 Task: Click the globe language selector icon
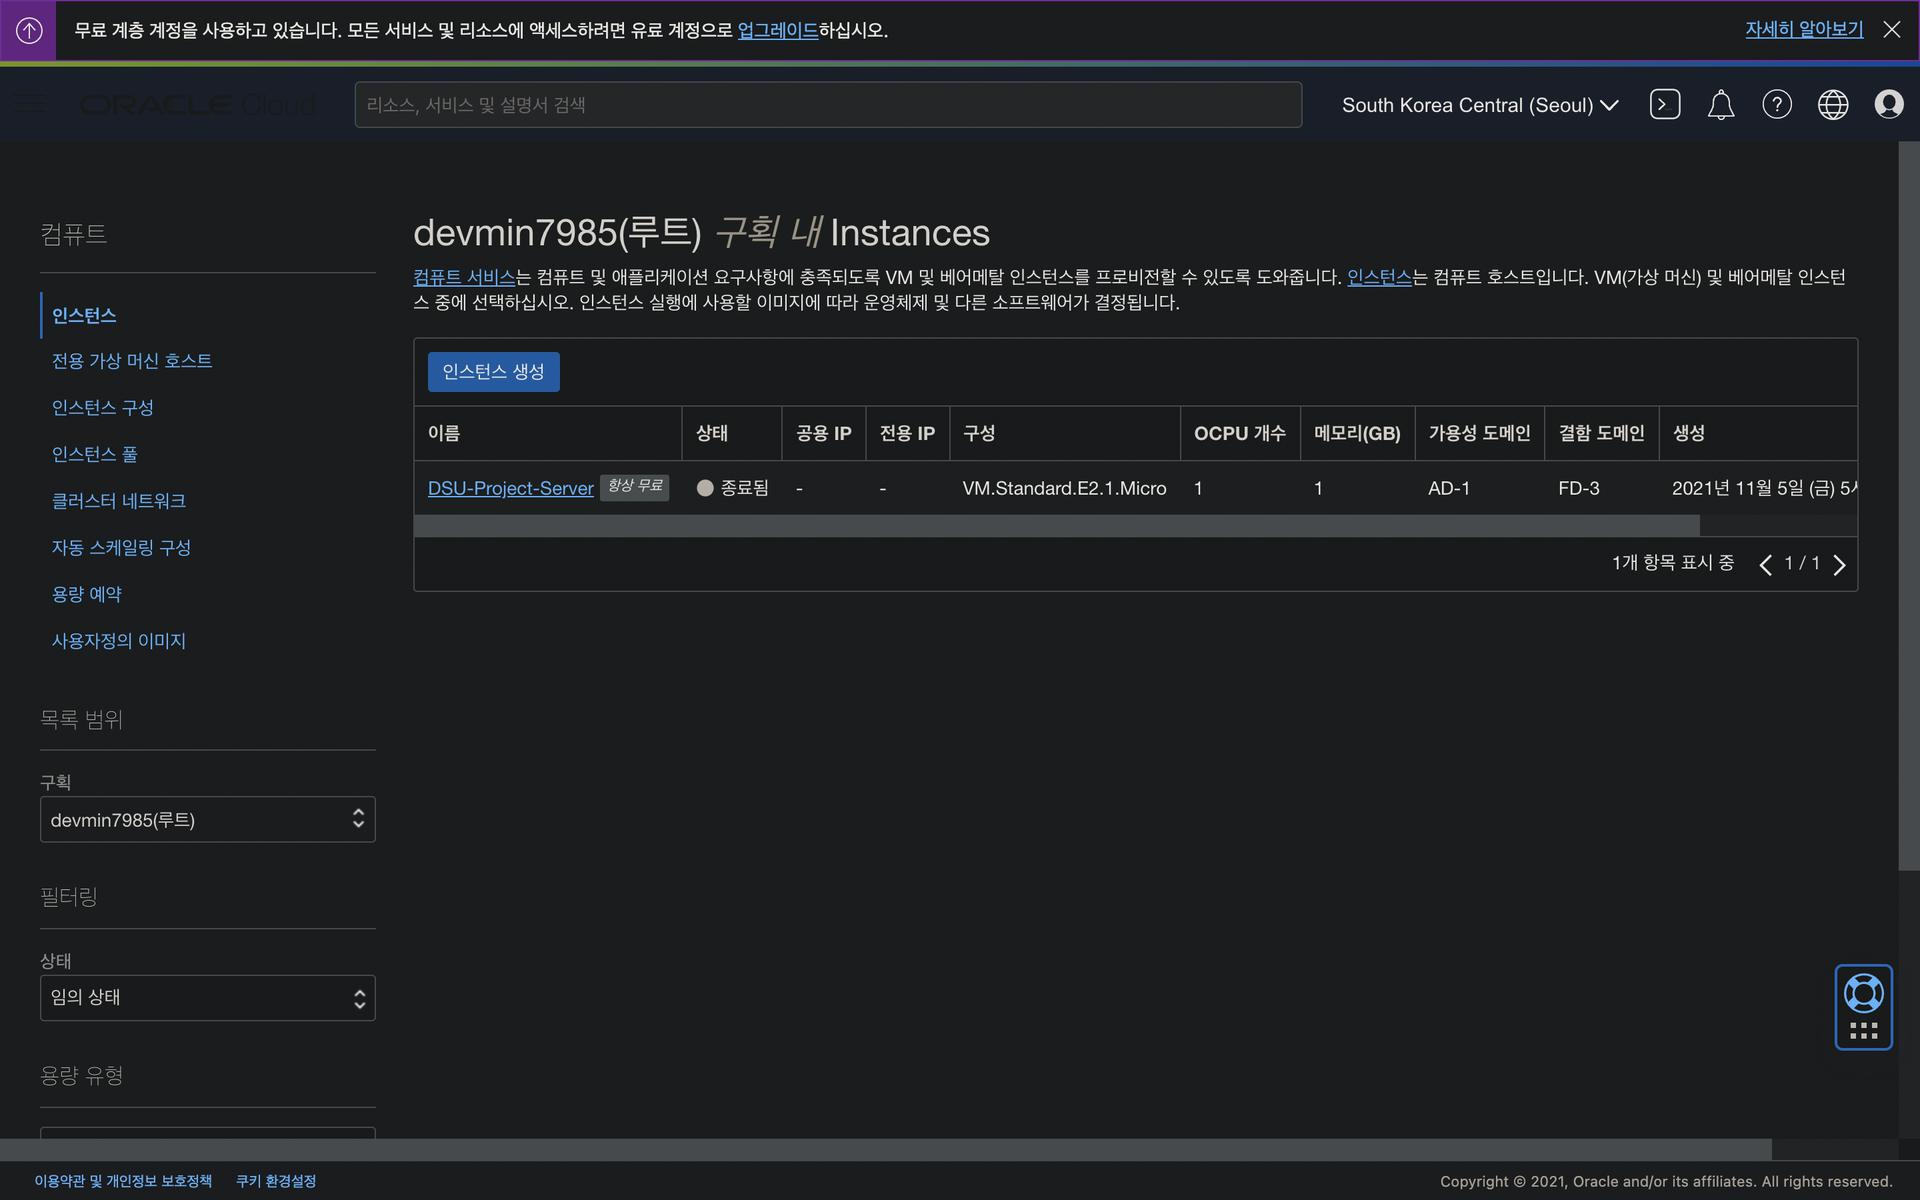coord(1832,105)
